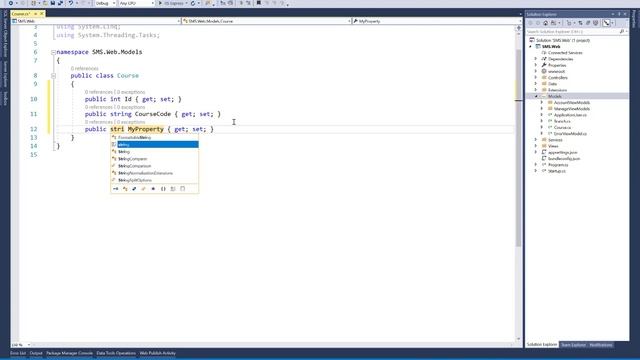Viewport: 640px width, 360px height.
Task: Expand the Dependencies node
Action: pos(536,59)
